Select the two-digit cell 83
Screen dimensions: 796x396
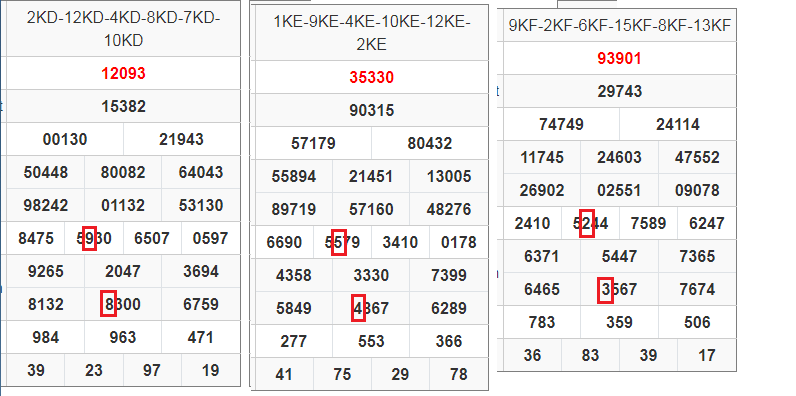(x=590, y=355)
